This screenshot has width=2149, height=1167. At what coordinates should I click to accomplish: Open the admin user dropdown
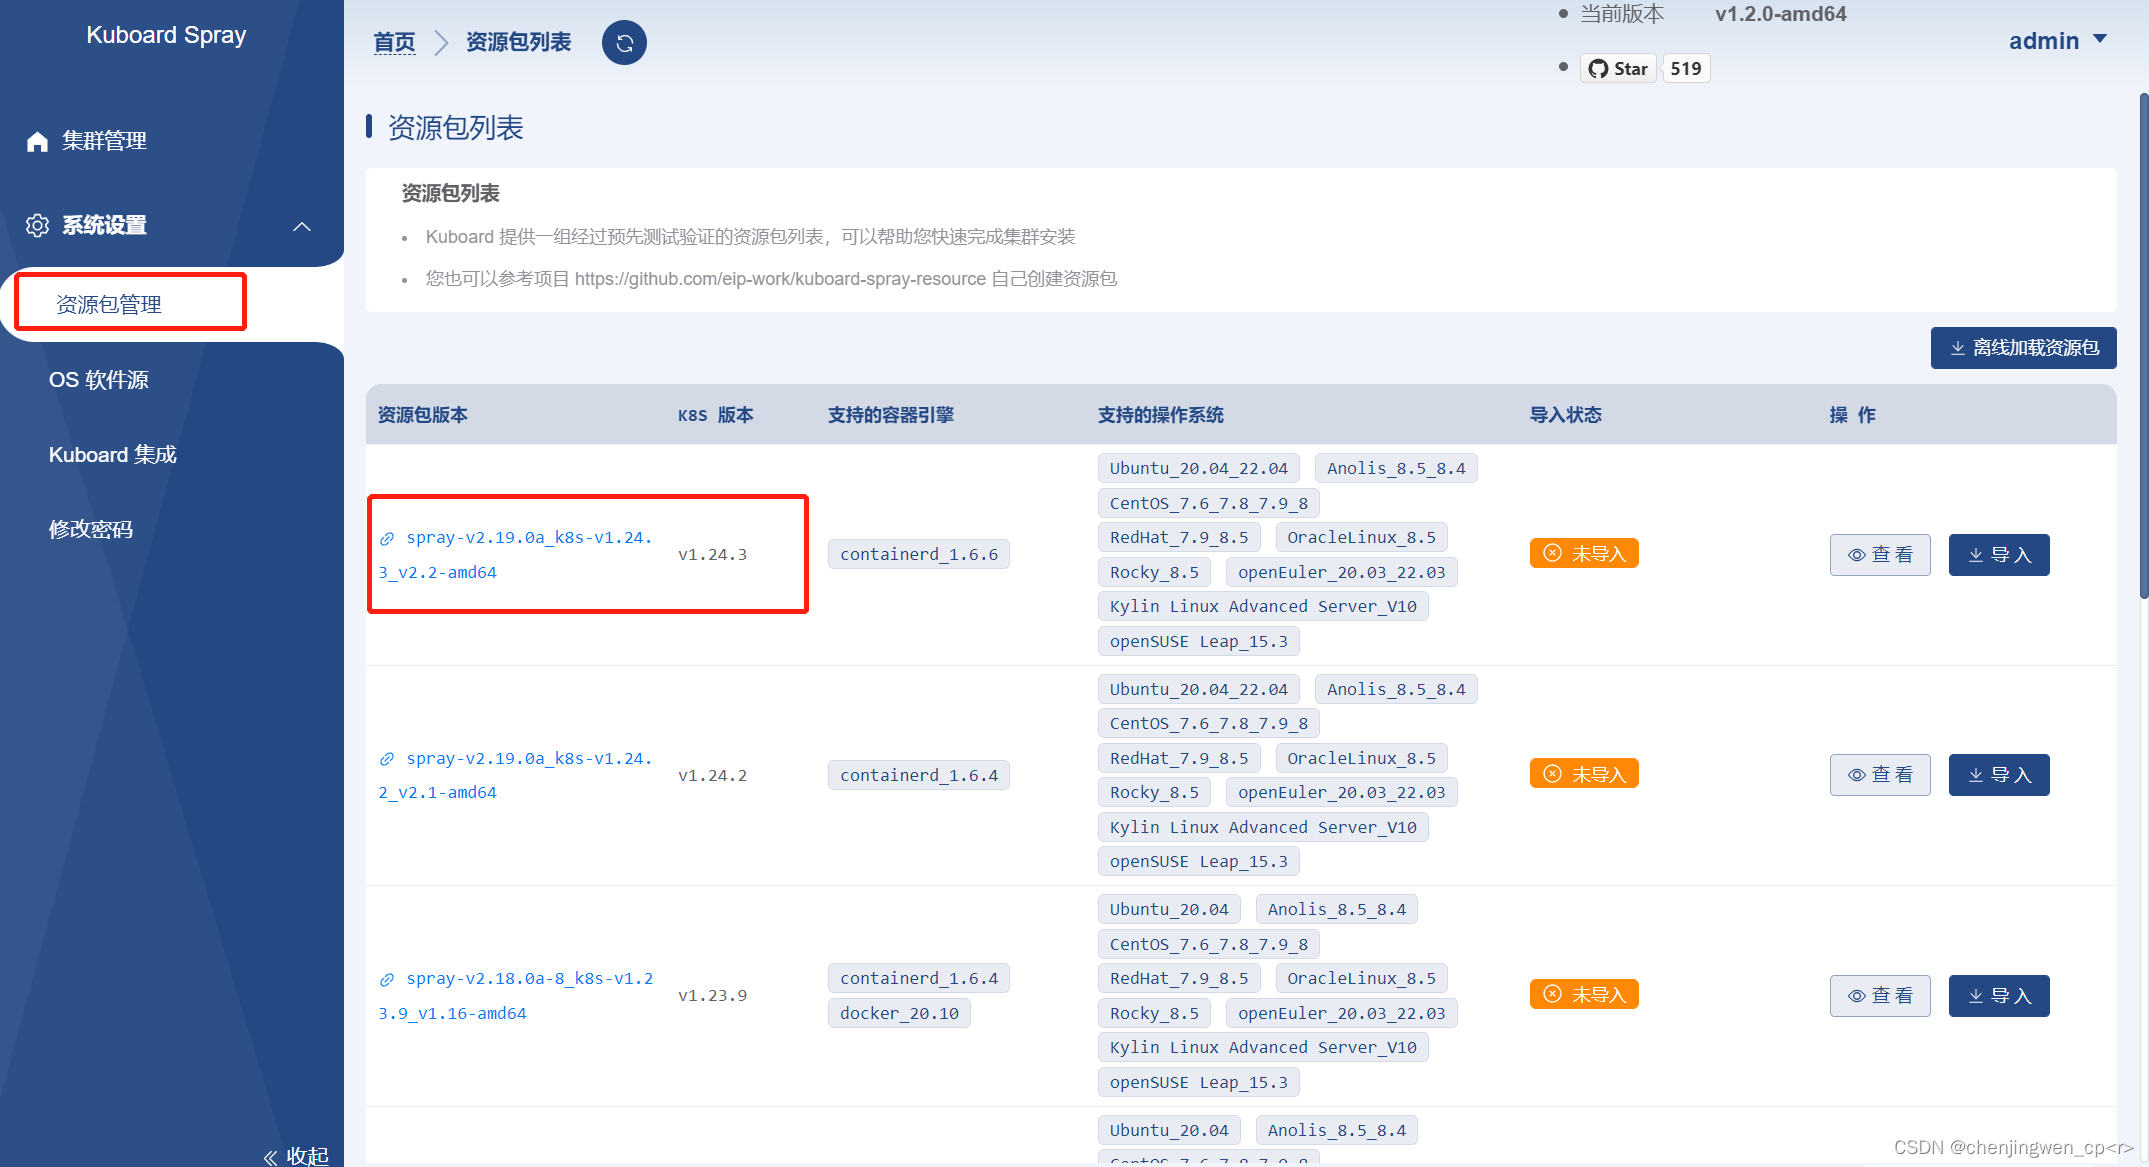click(x=2058, y=41)
